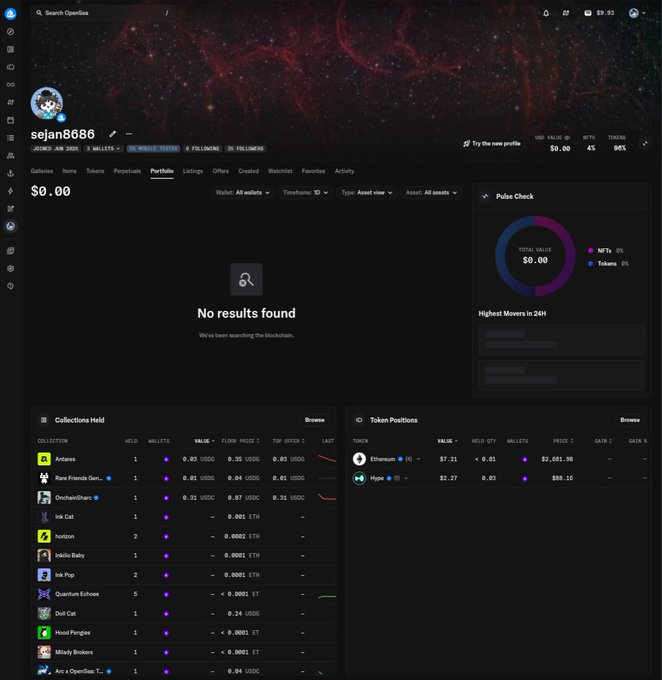662x680 pixels.
Task: Switch to the Favorites tab
Action: click(x=313, y=171)
